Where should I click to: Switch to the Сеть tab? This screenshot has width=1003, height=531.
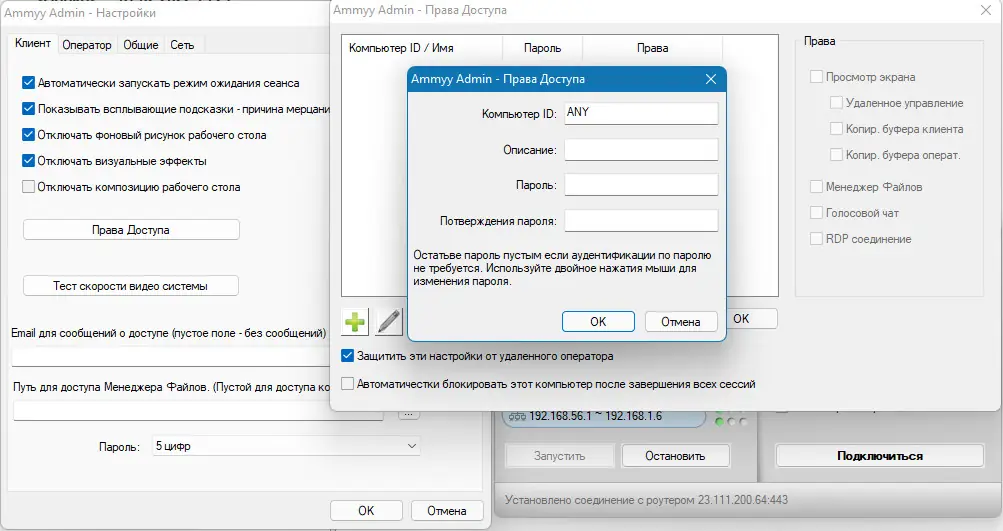182,45
